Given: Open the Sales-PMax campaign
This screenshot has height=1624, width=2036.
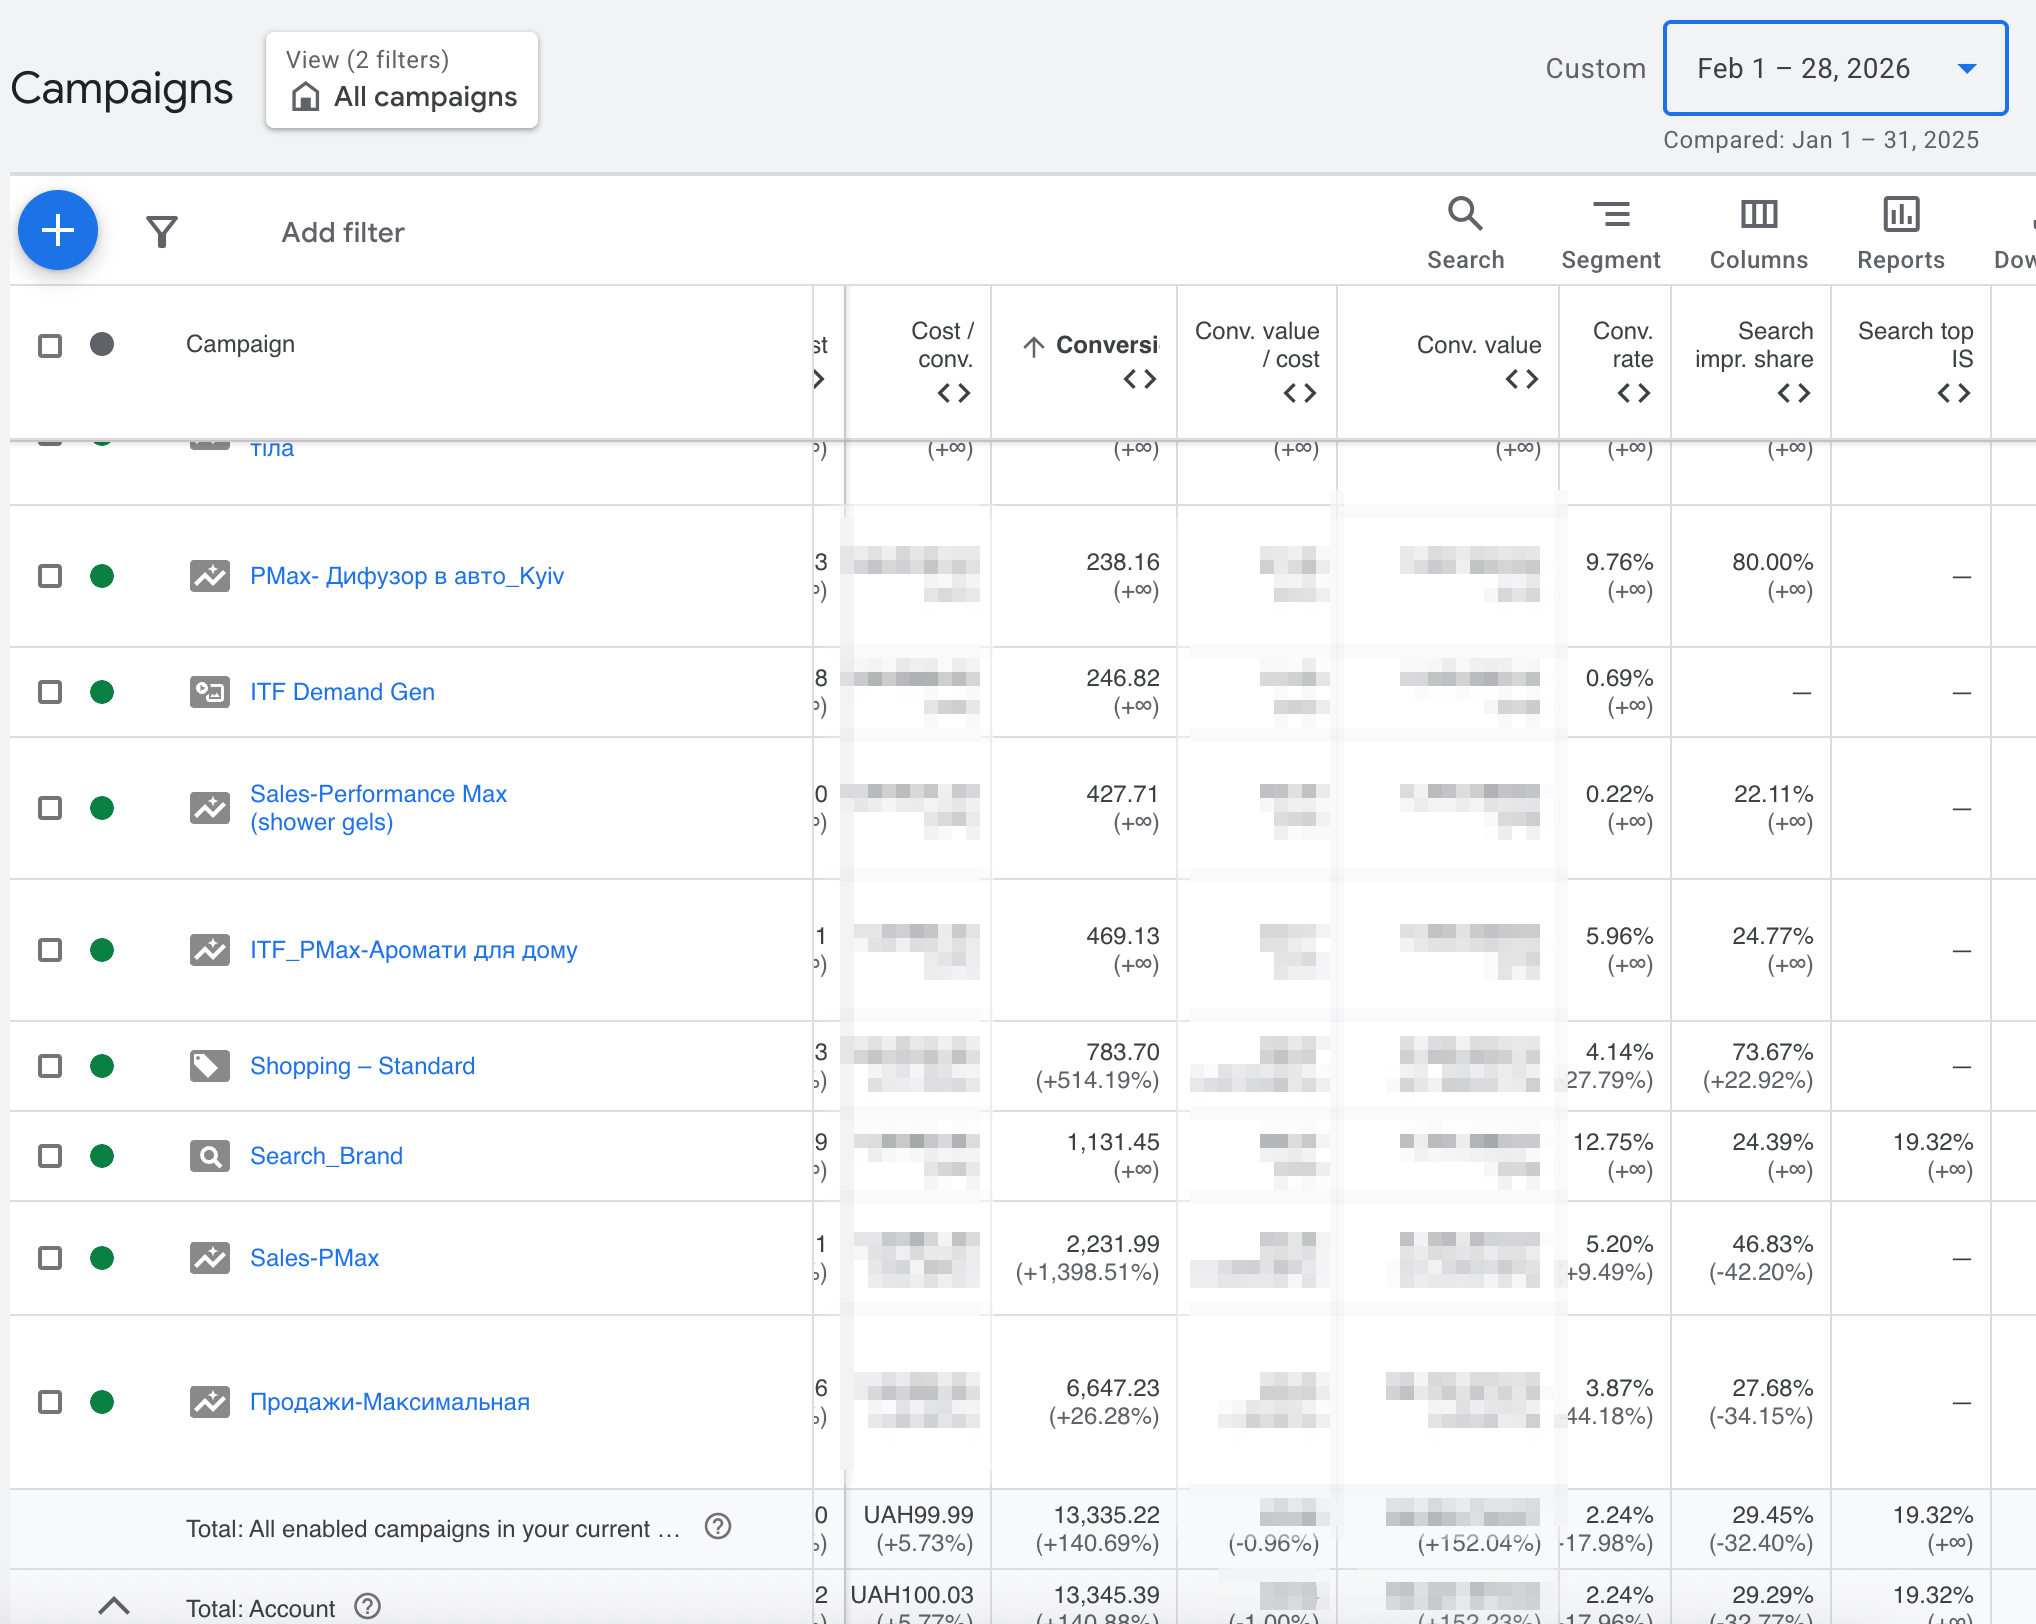Looking at the screenshot, I should [x=314, y=1258].
